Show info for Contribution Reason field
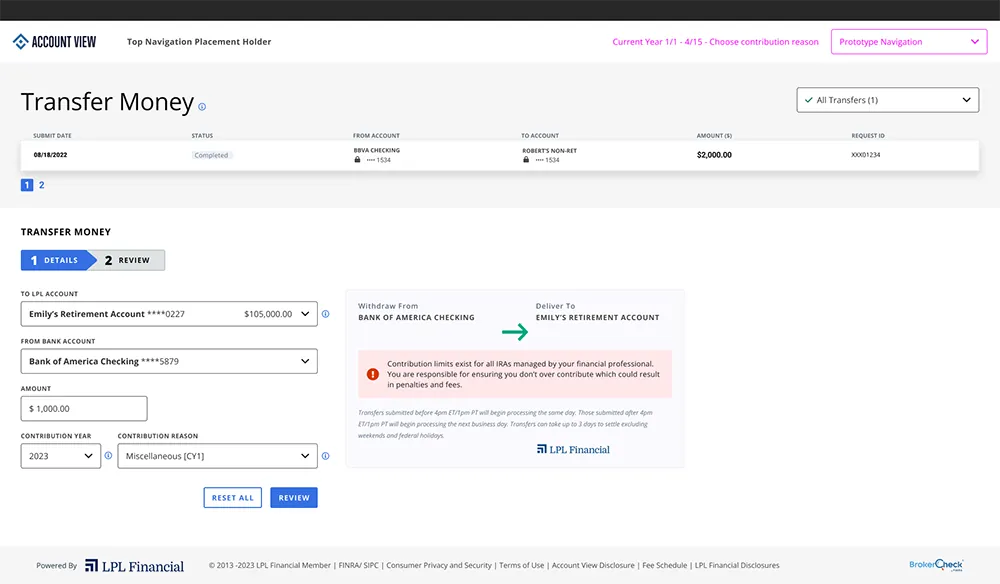The height and width of the screenshot is (584, 1000). tap(325, 456)
